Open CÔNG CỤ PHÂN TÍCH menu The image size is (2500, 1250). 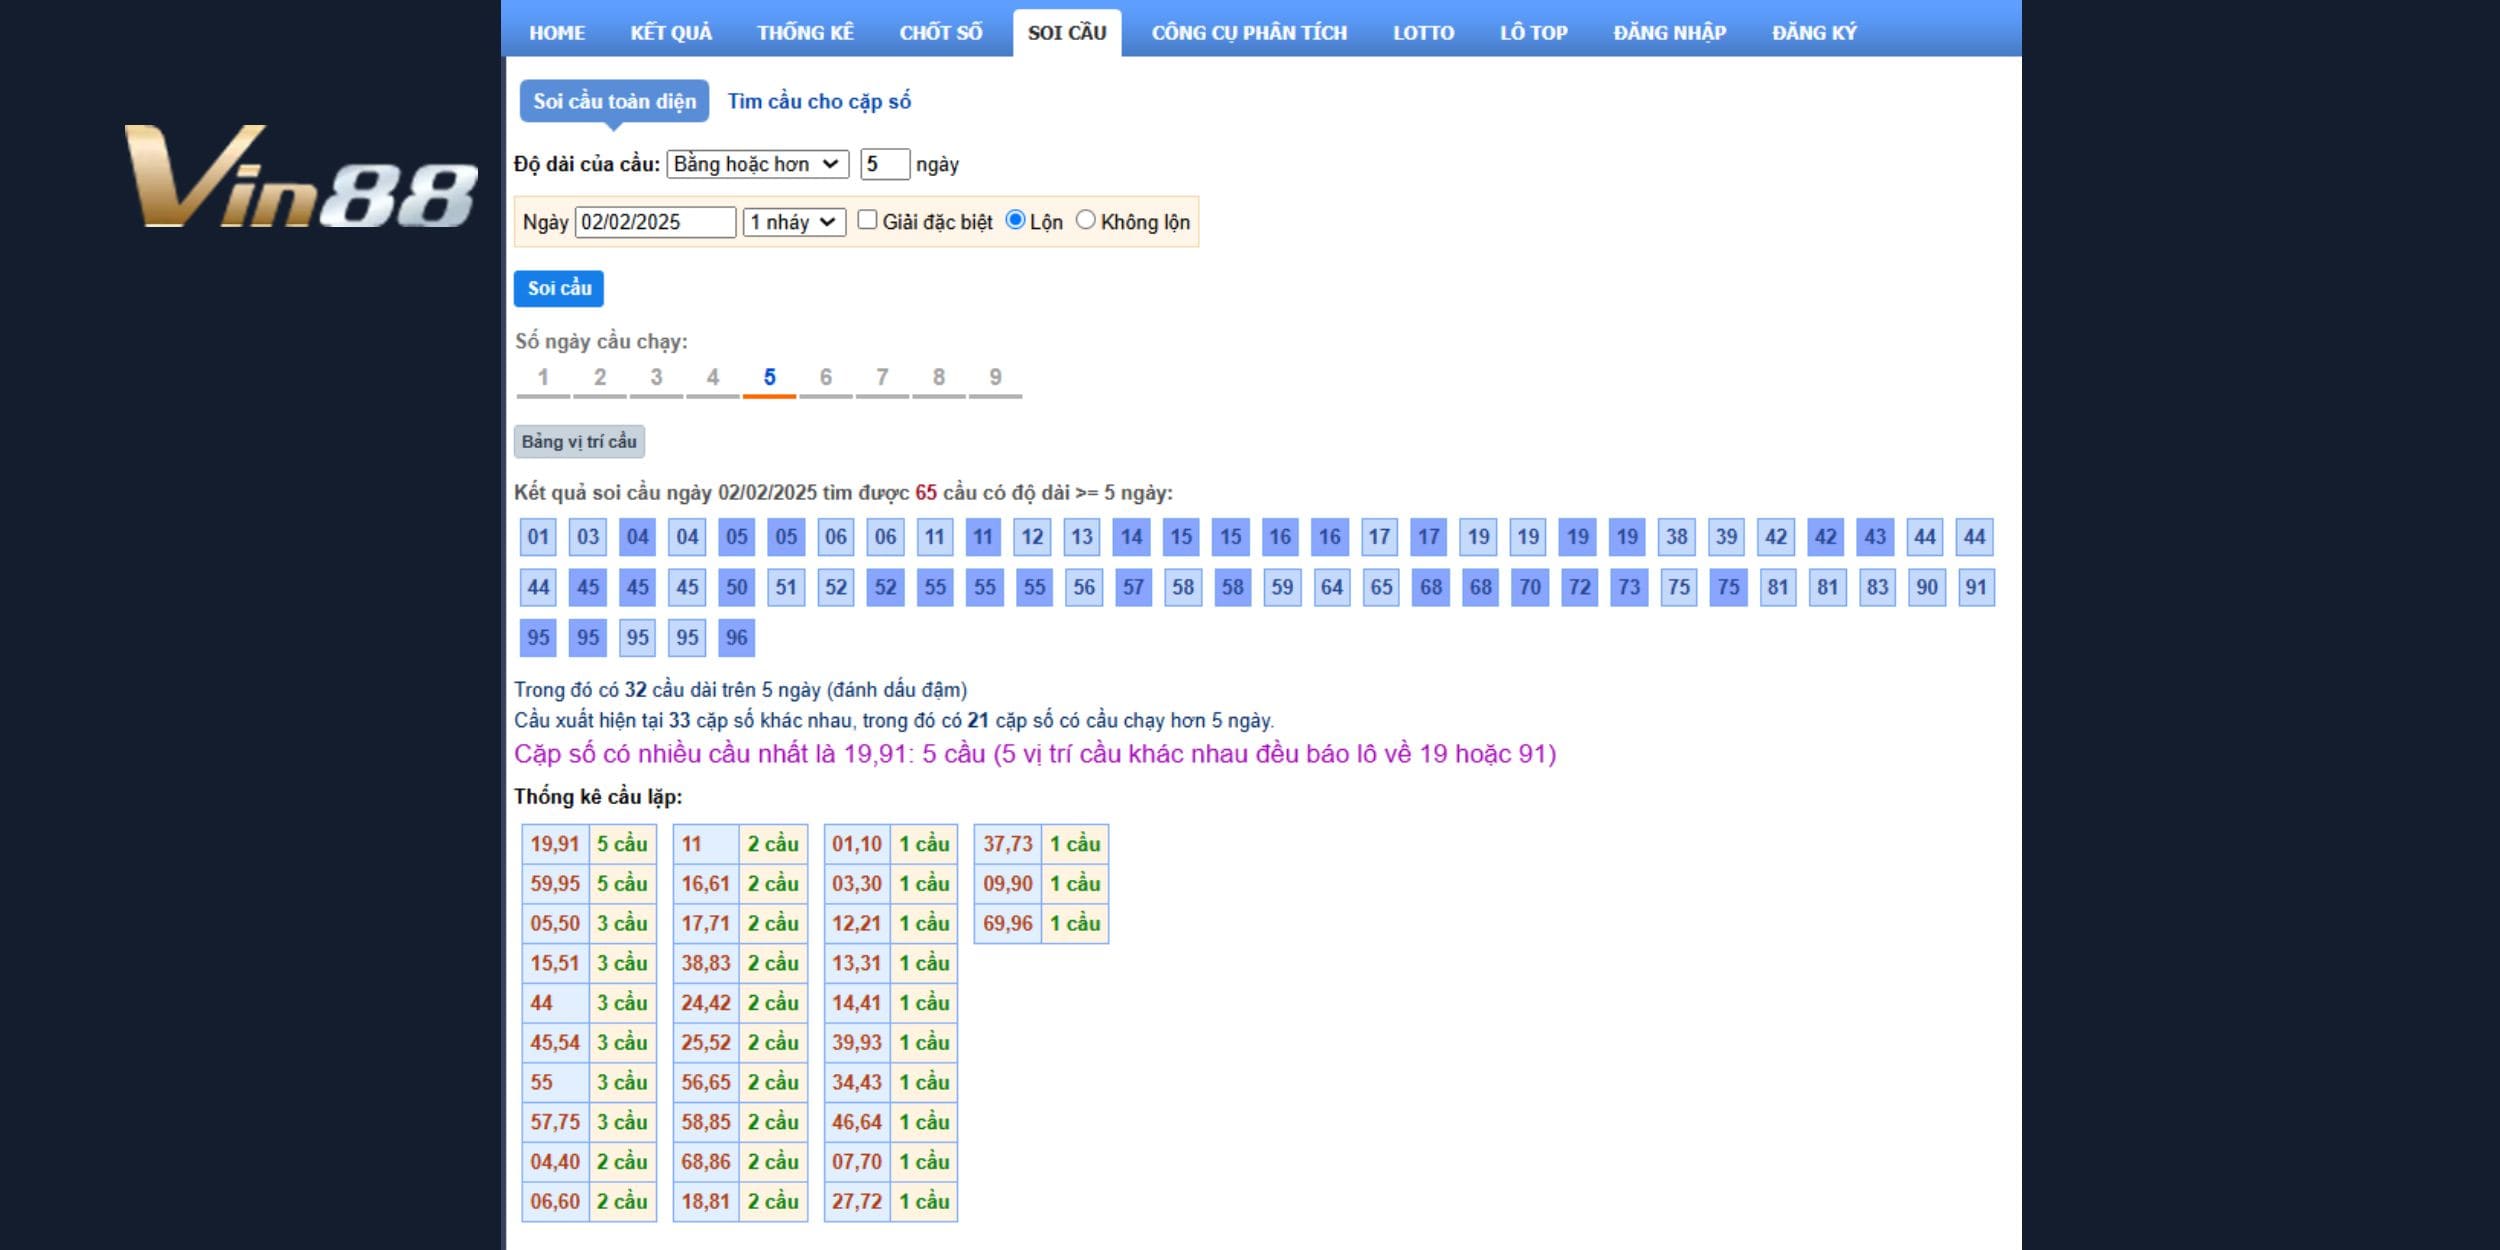[x=1249, y=33]
